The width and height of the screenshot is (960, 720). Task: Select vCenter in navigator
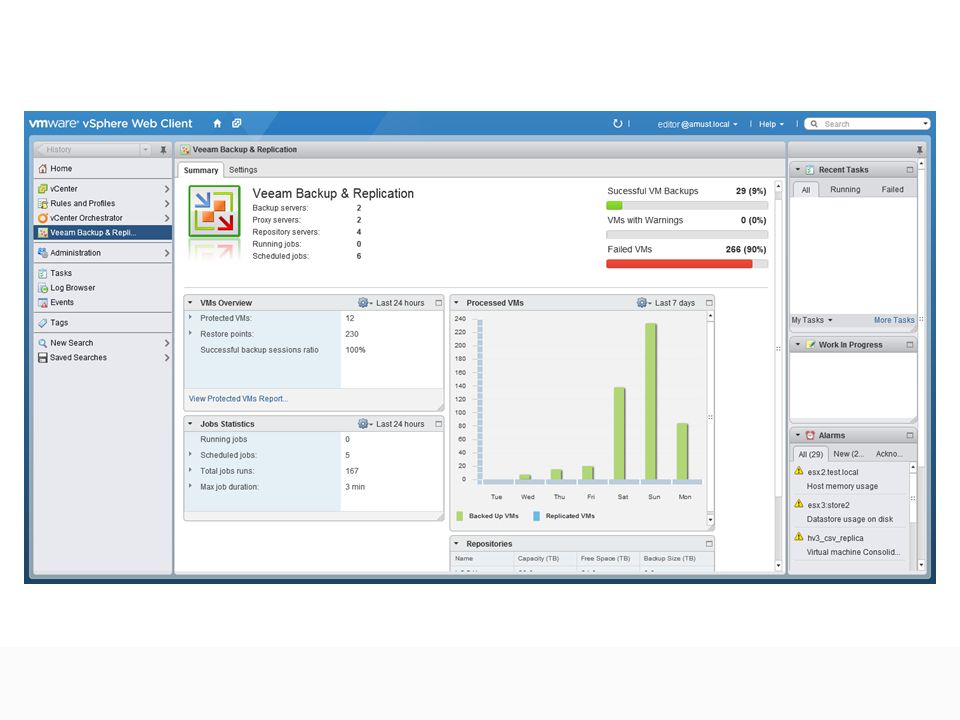(102, 189)
